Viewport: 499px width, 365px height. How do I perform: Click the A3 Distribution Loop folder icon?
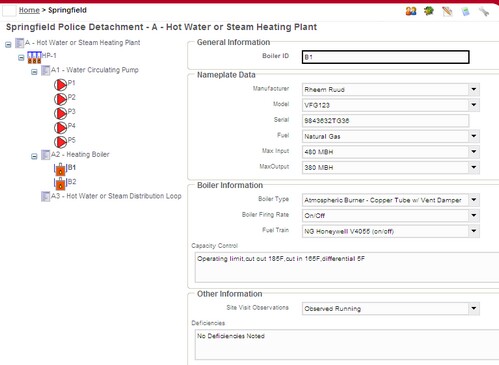click(45, 196)
